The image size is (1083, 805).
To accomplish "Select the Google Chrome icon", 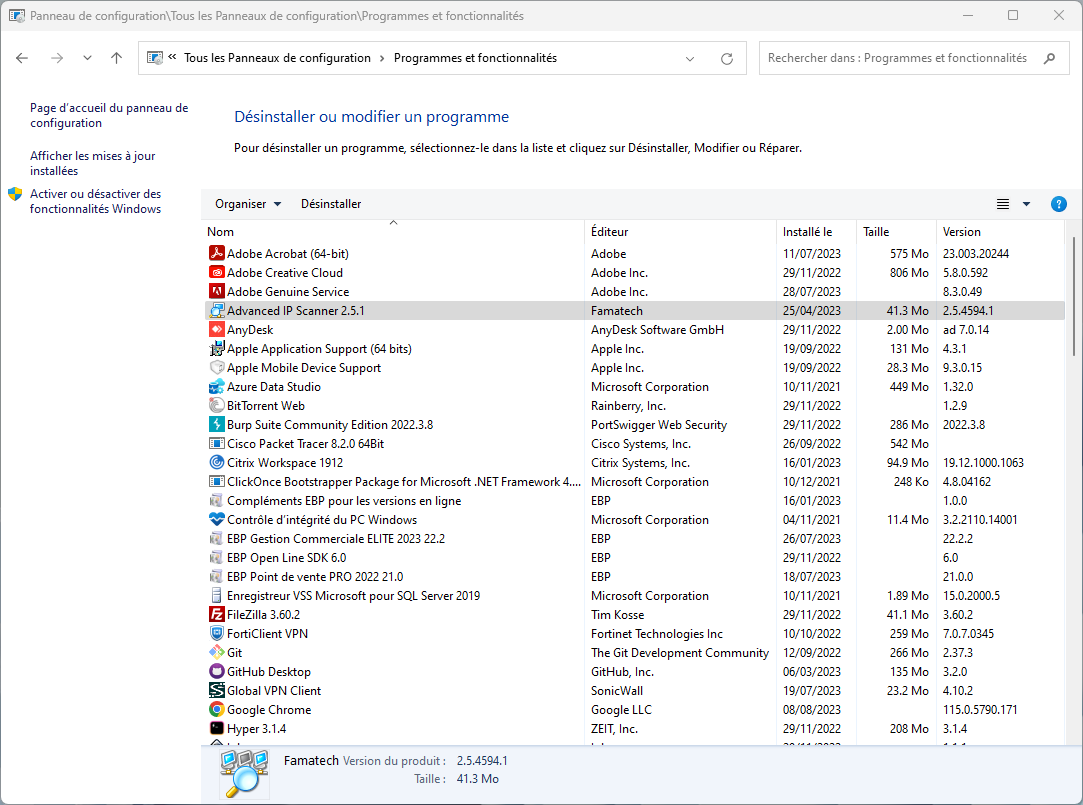I will (217, 710).
